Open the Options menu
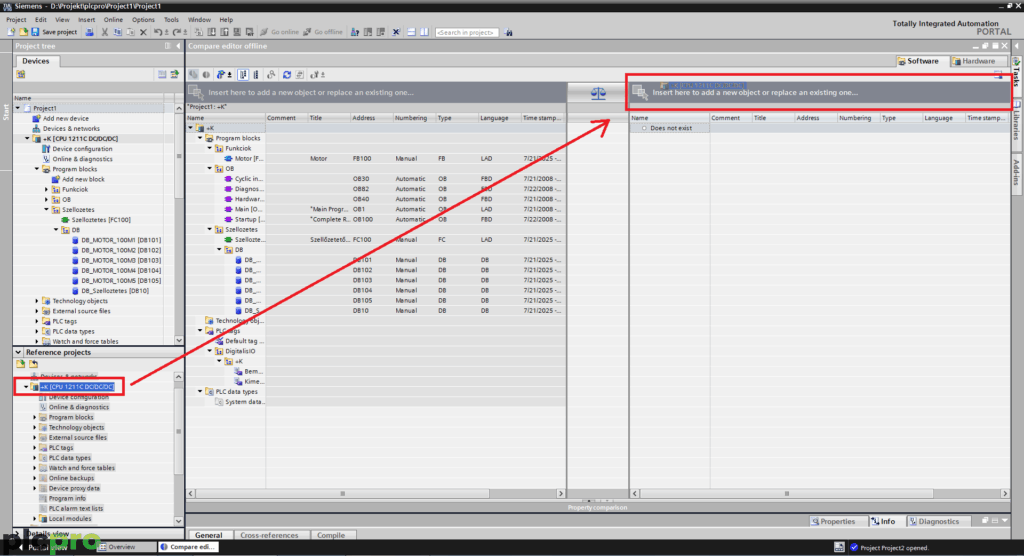 (x=143, y=20)
